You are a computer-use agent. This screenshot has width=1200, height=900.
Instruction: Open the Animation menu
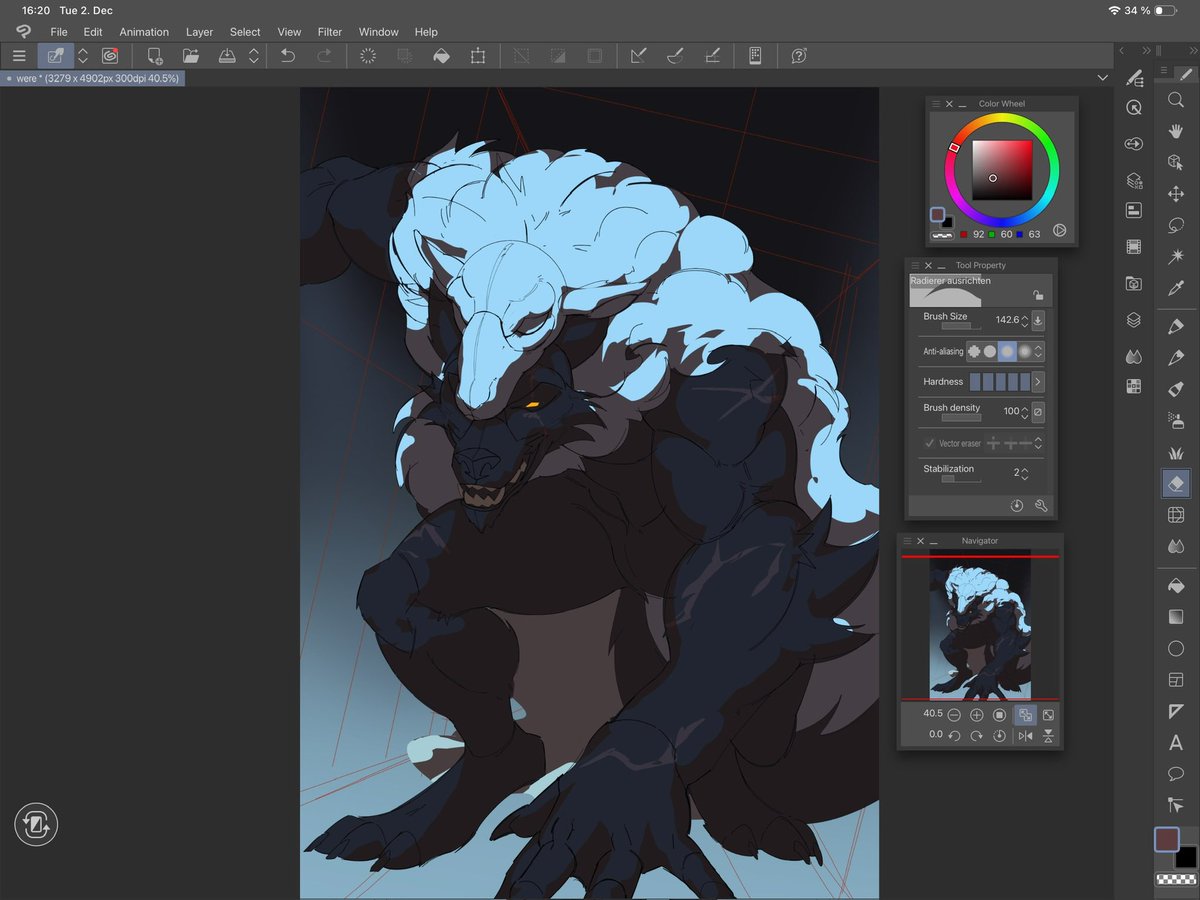[x=144, y=31]
